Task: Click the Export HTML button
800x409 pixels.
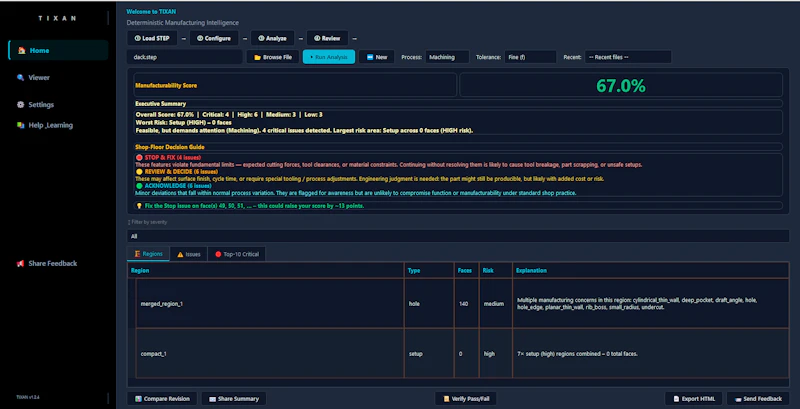Action: click(693, 399)
